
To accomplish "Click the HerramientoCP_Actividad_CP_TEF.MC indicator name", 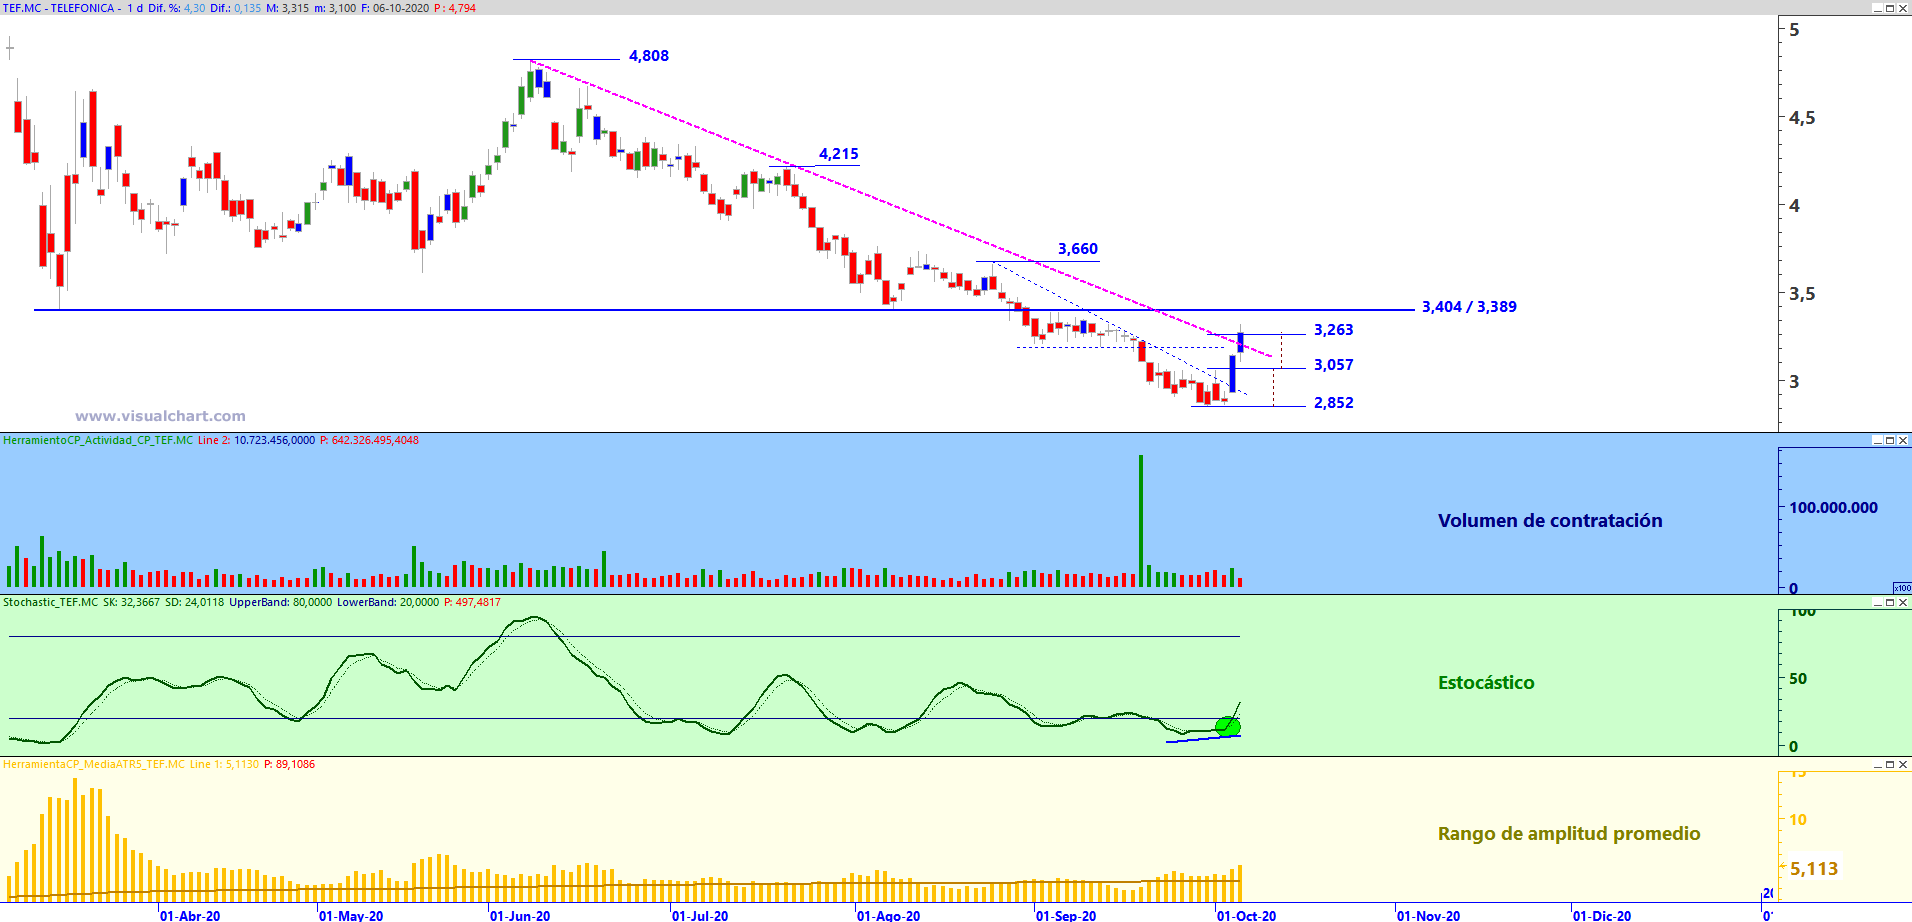I will pyautogui.click(x=98, y=440).
